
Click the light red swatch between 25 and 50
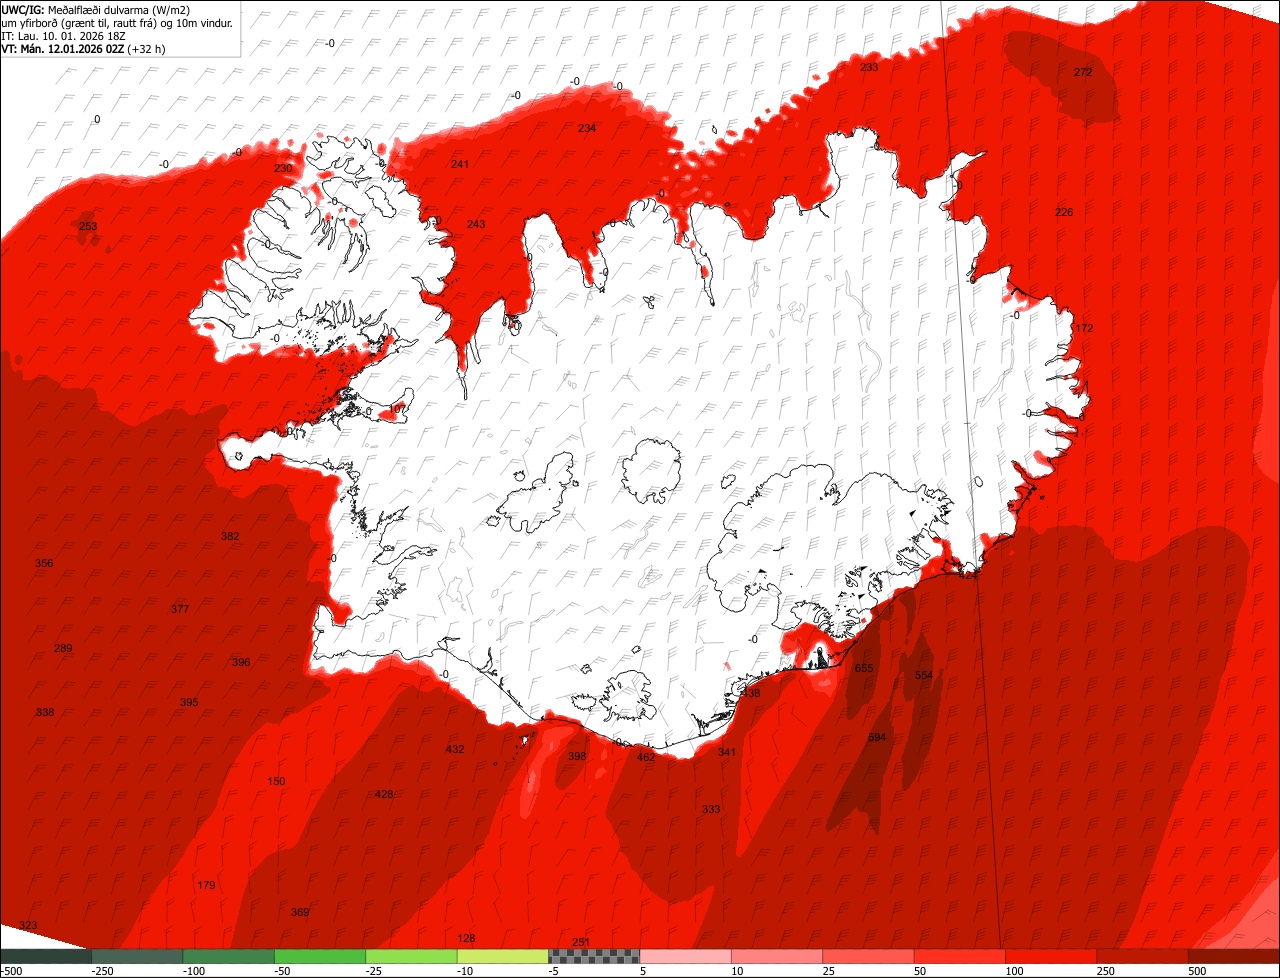(x=869, y=956)
